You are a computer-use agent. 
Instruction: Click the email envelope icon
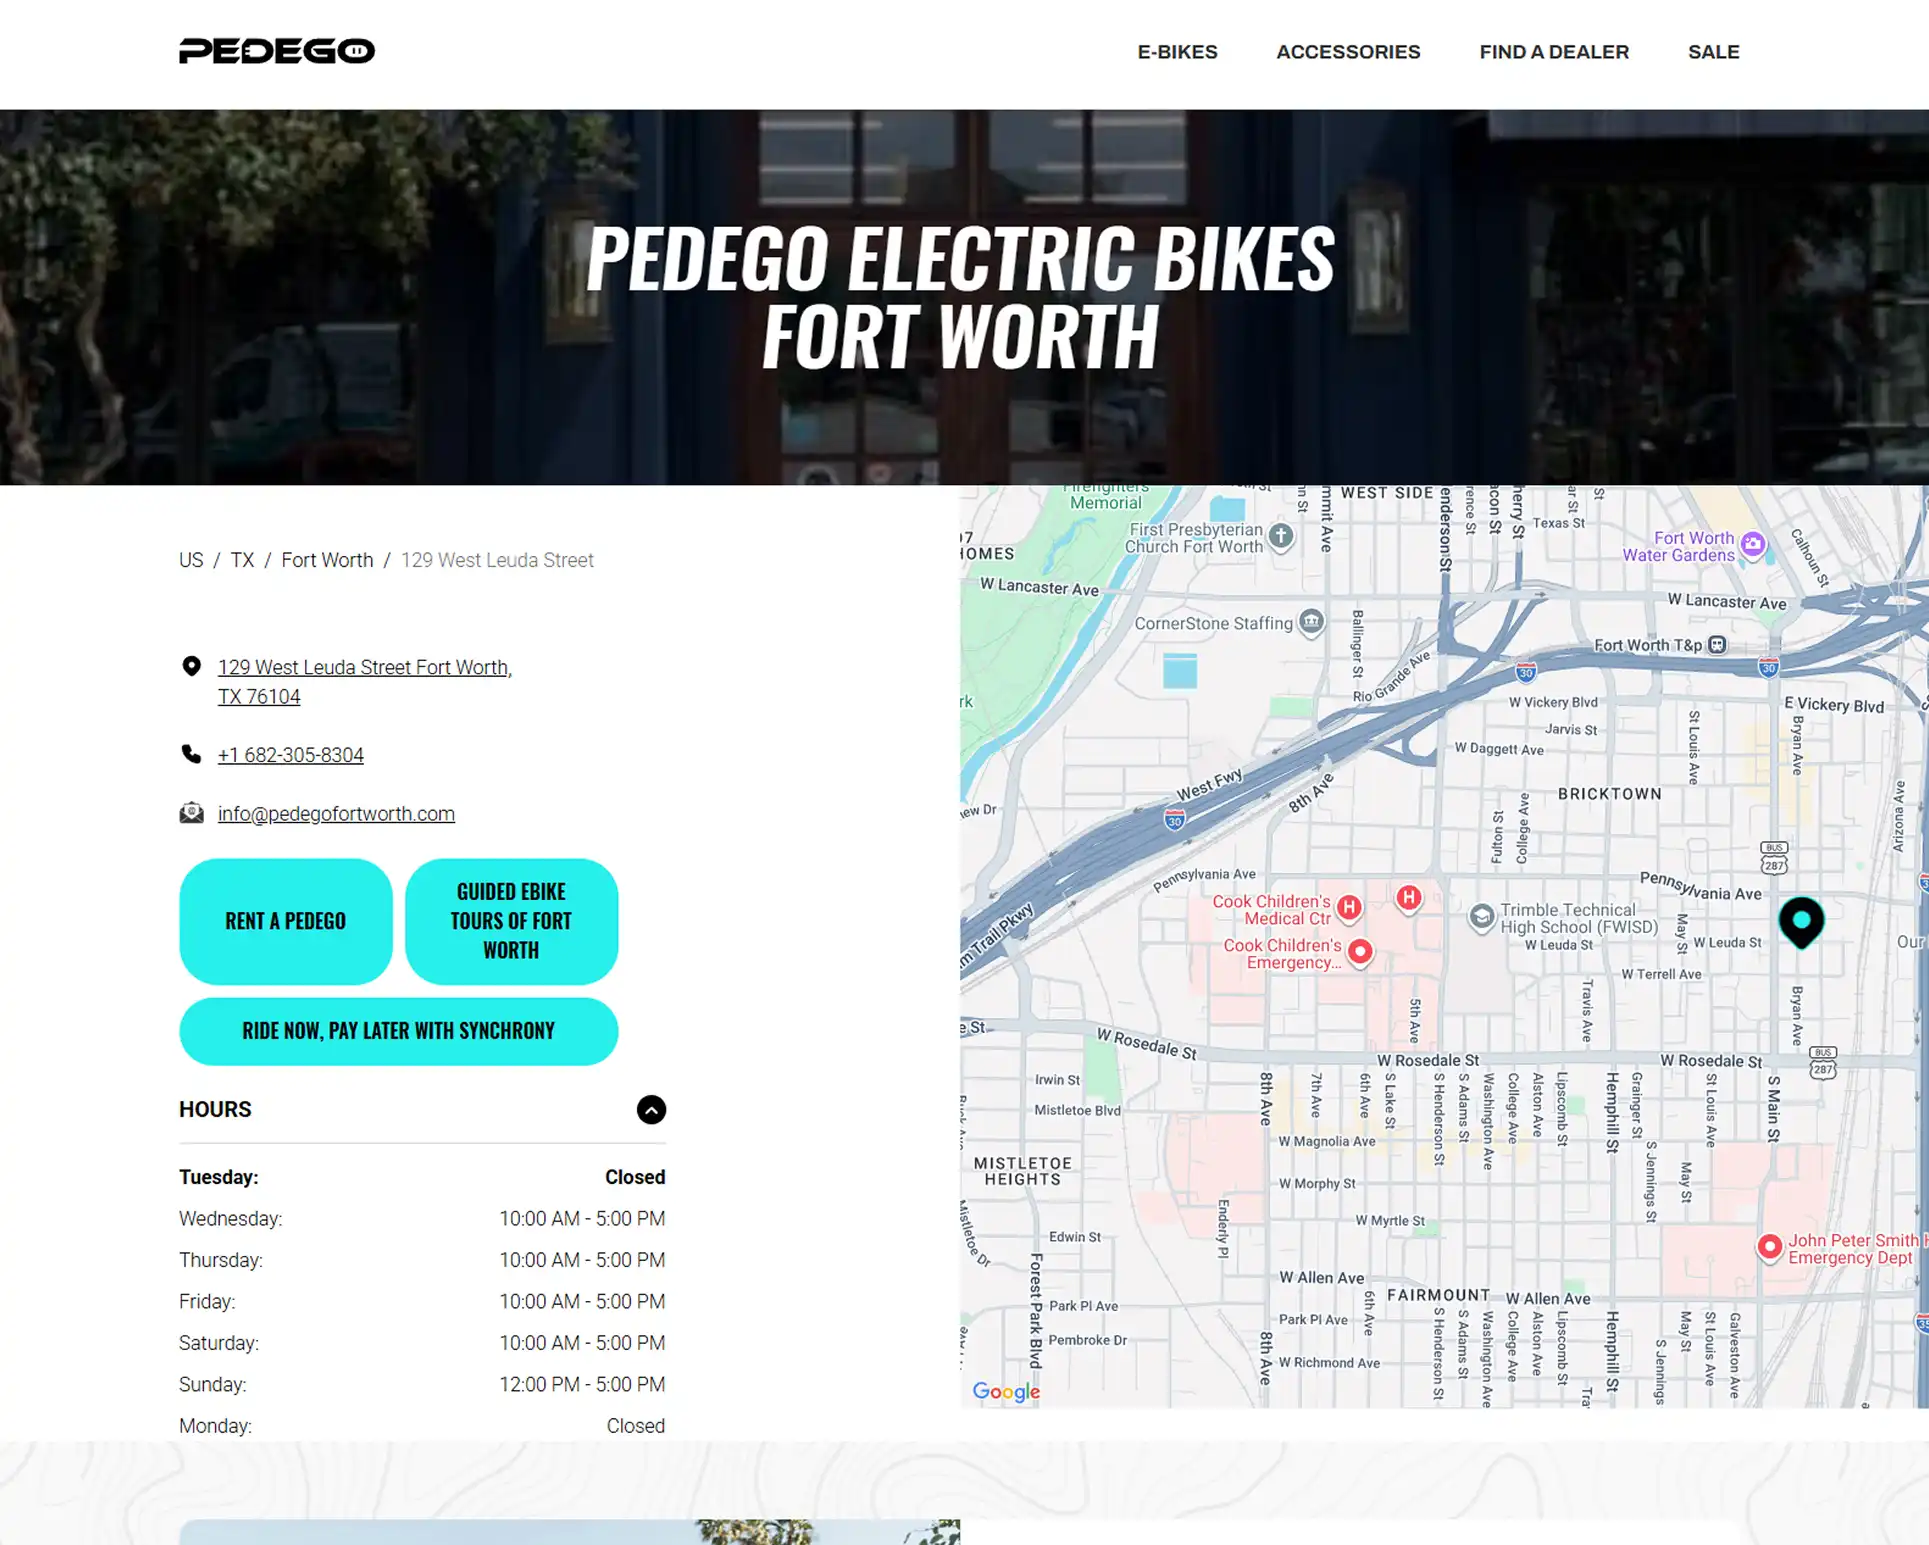(x=191, y=813)
